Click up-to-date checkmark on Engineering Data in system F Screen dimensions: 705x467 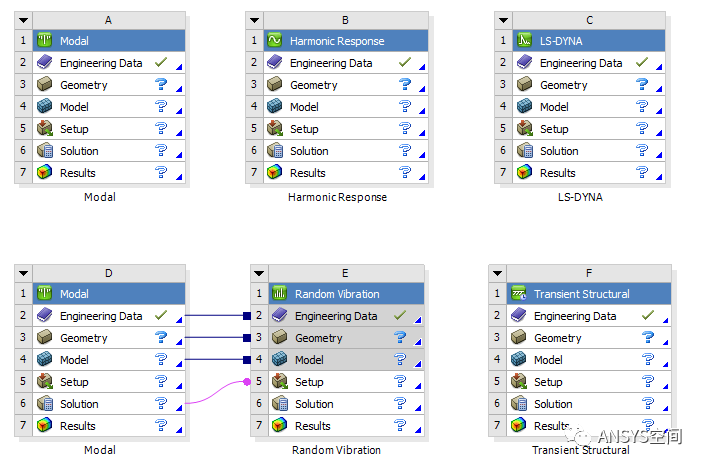pyautogui.click(x=647, y=315)
